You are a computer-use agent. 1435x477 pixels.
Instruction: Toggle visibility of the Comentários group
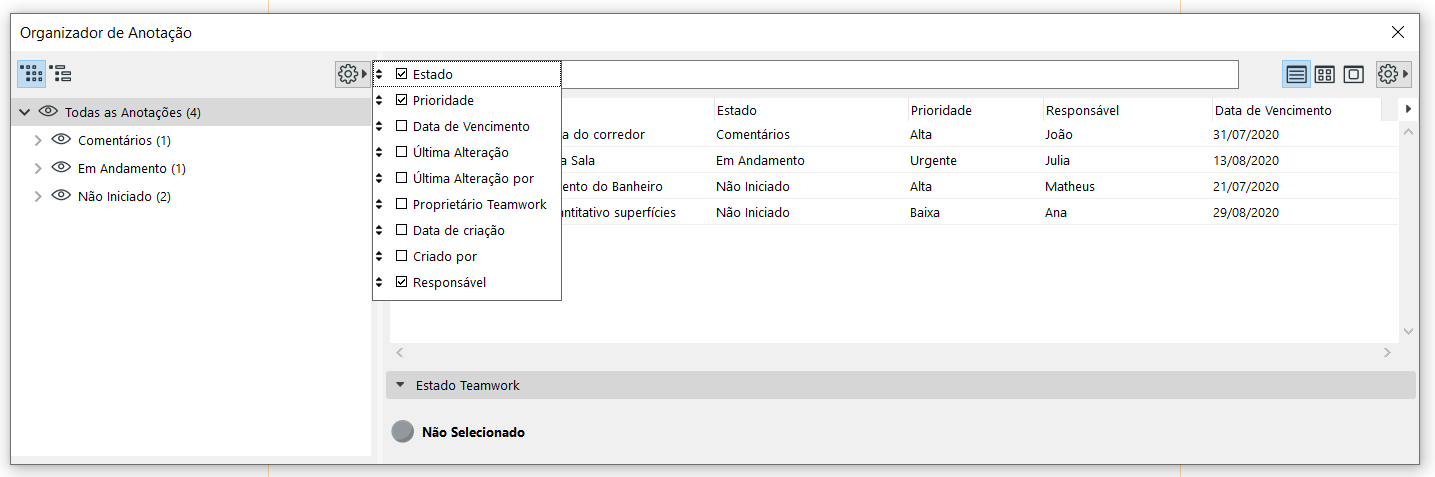60,140
